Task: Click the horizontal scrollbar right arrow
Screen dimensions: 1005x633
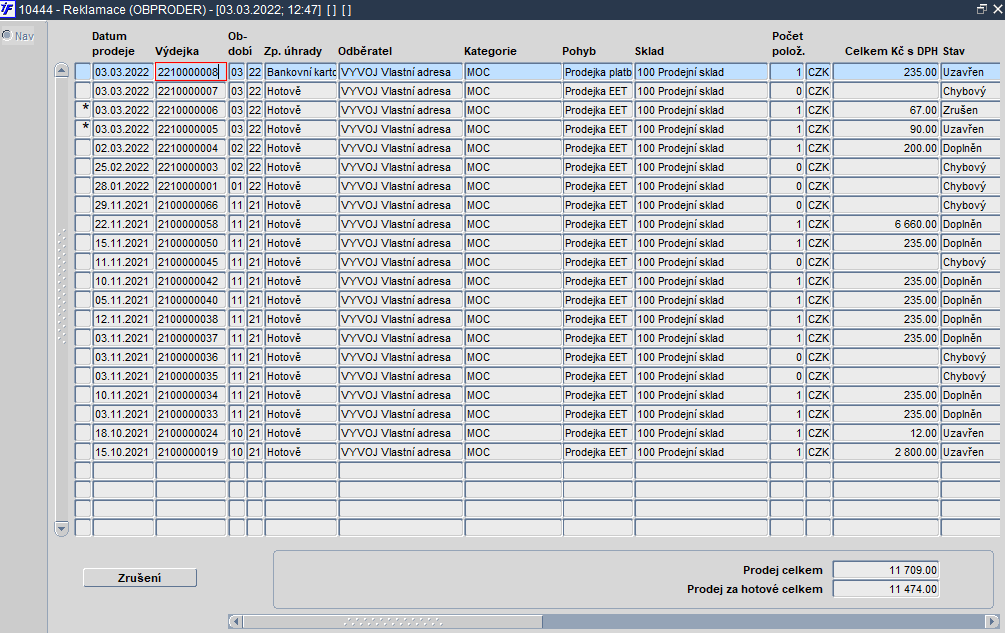Action: coord(992,621)
